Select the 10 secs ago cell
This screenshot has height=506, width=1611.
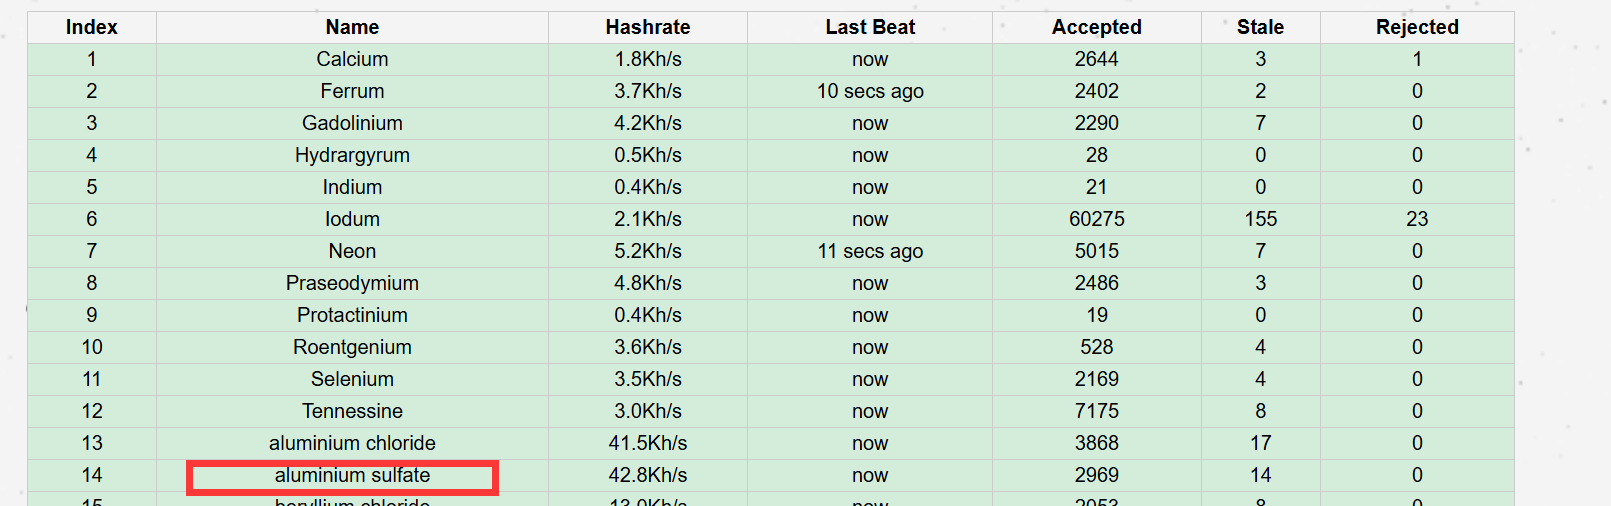click(x=870, y=91)
